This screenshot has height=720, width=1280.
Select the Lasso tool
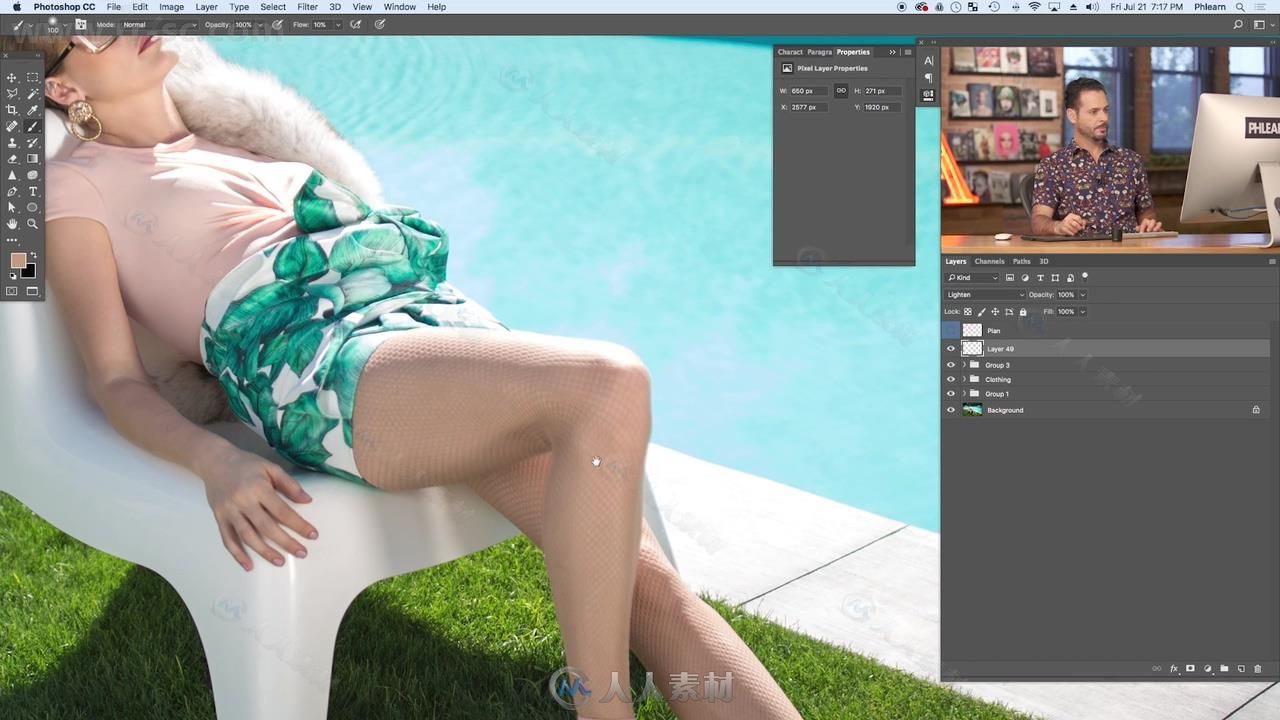coord(12,93)
